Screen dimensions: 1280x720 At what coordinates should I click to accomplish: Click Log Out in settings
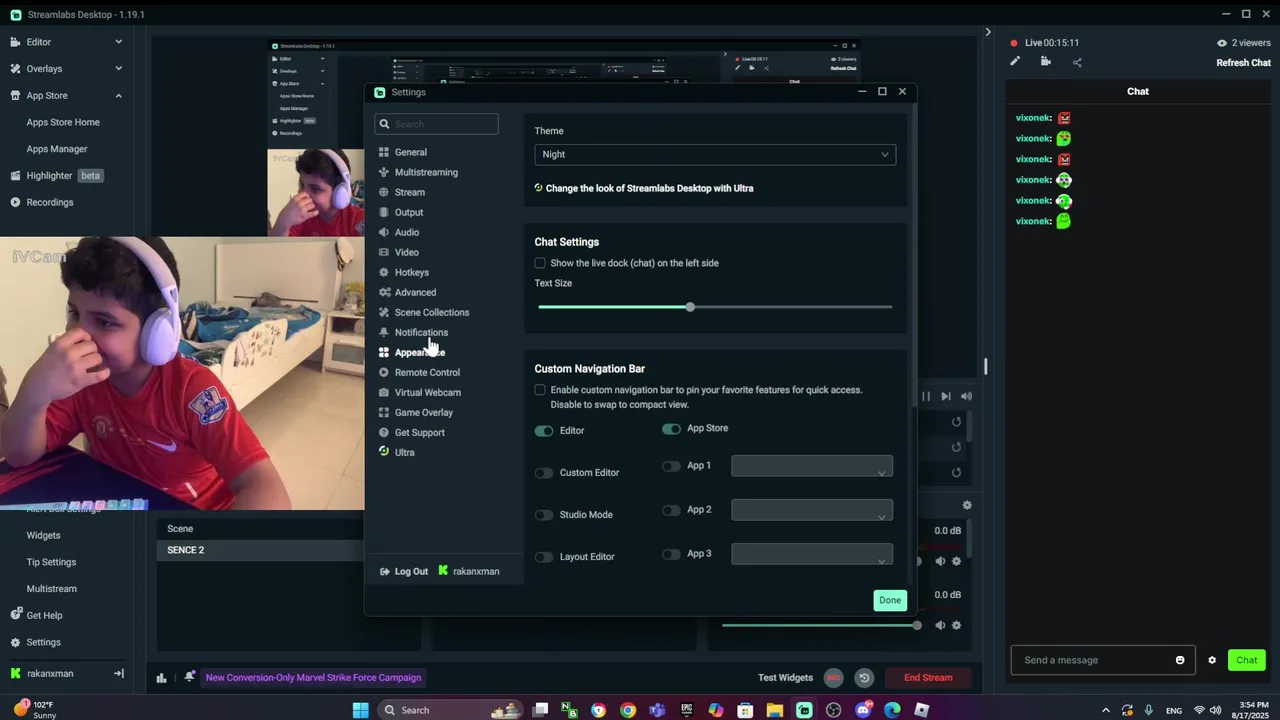pyautogui.click(x=404, y=571)
